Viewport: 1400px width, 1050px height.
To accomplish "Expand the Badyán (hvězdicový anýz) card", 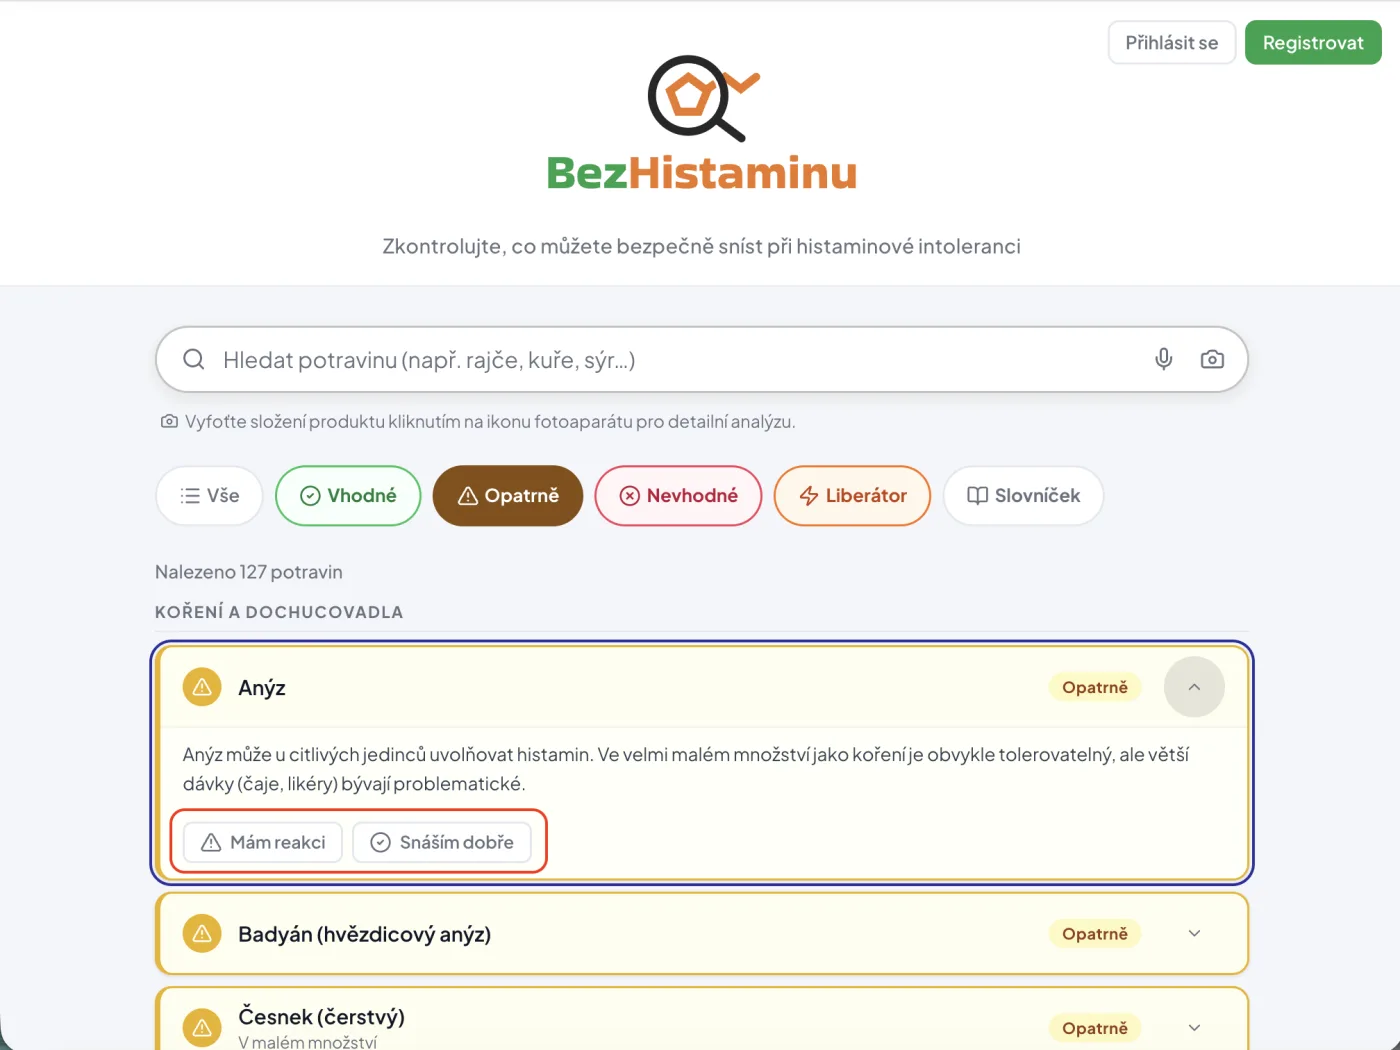I will point(1194,934).
